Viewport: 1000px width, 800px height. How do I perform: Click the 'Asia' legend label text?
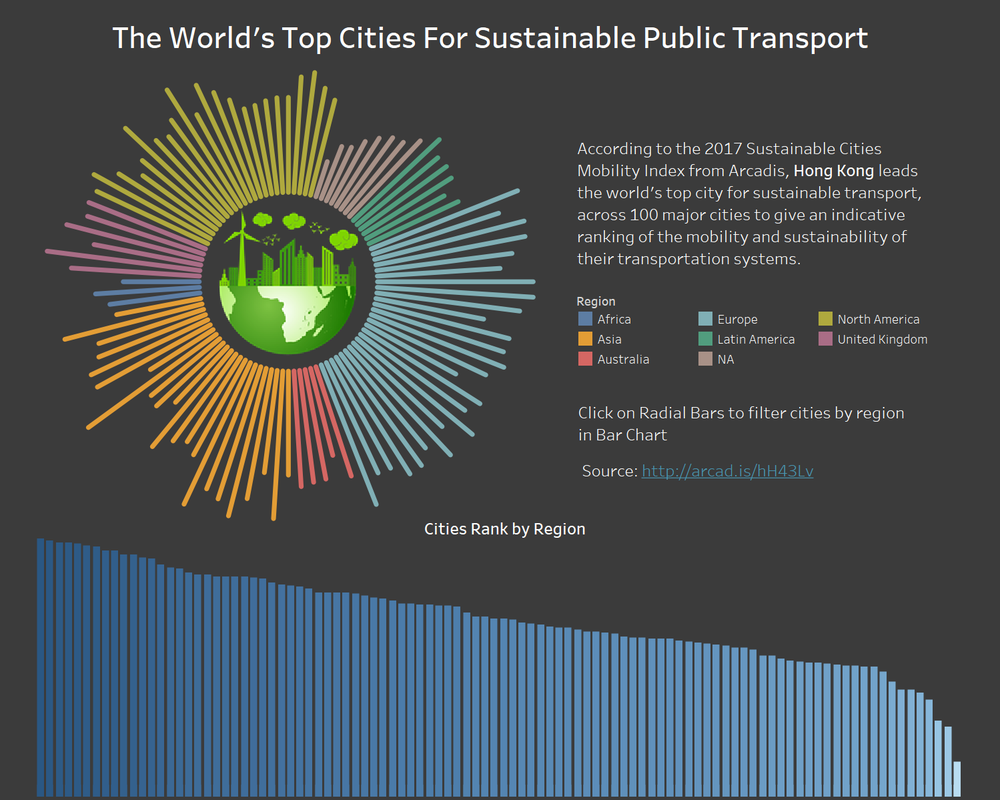point(609,339)
